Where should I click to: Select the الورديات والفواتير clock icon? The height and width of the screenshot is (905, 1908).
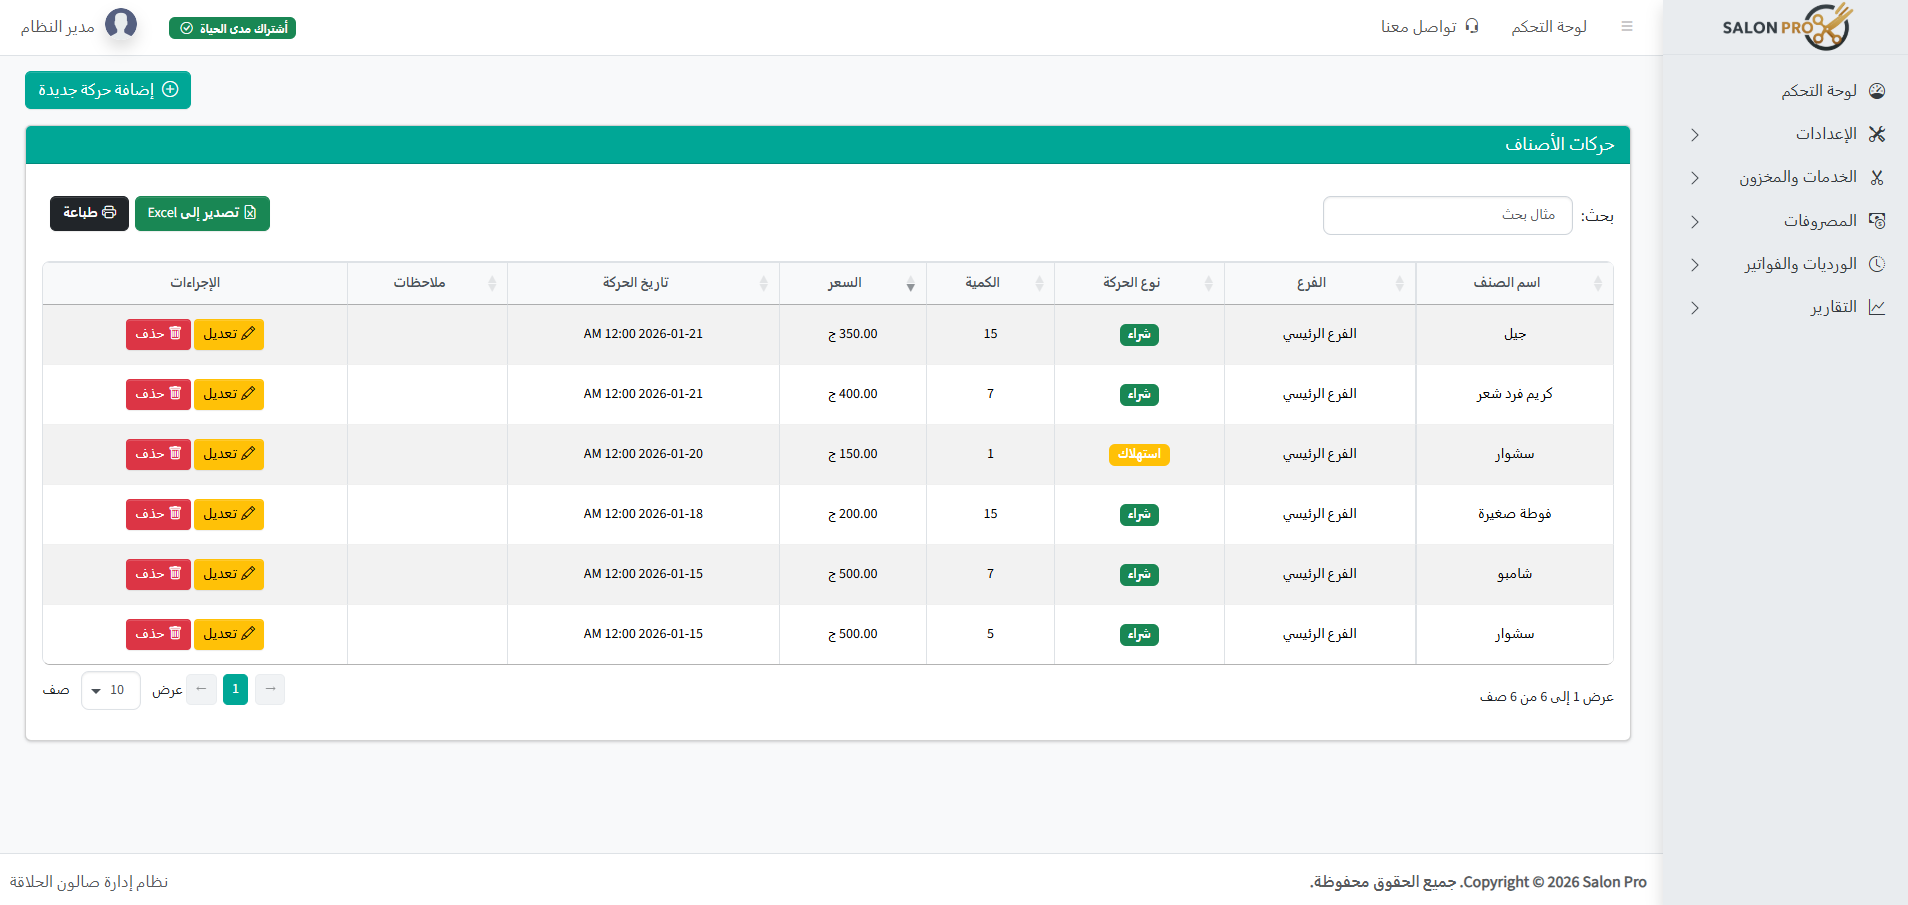[x=1877, y=263]
